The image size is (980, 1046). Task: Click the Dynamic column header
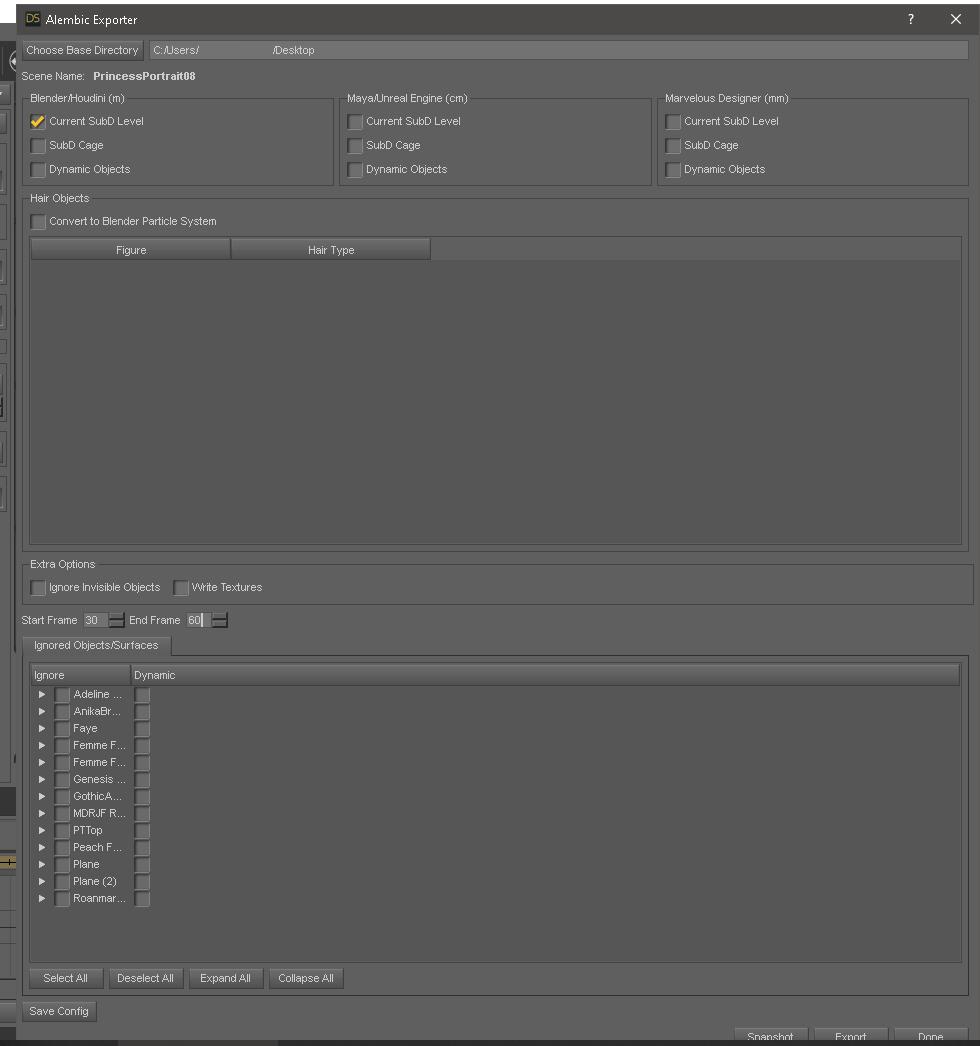coord(544,675)
